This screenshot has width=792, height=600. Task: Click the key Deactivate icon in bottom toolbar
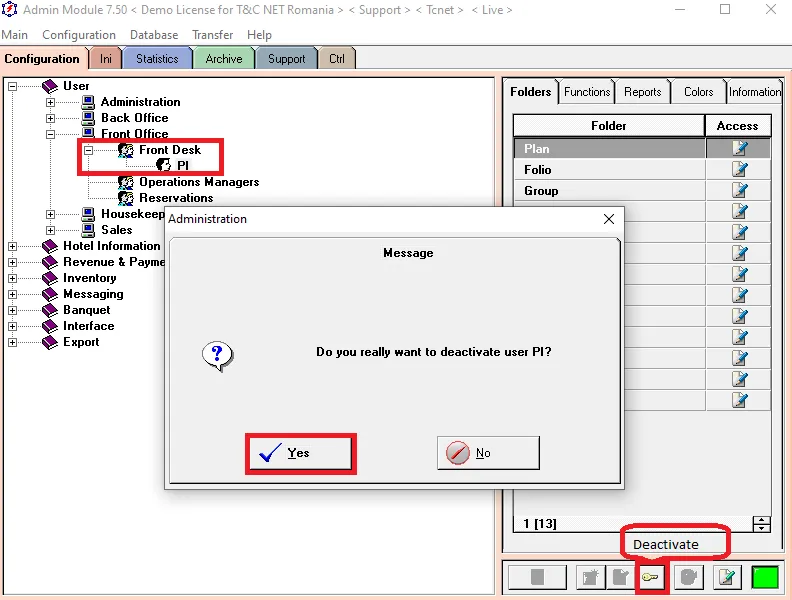tap(650, 577)
